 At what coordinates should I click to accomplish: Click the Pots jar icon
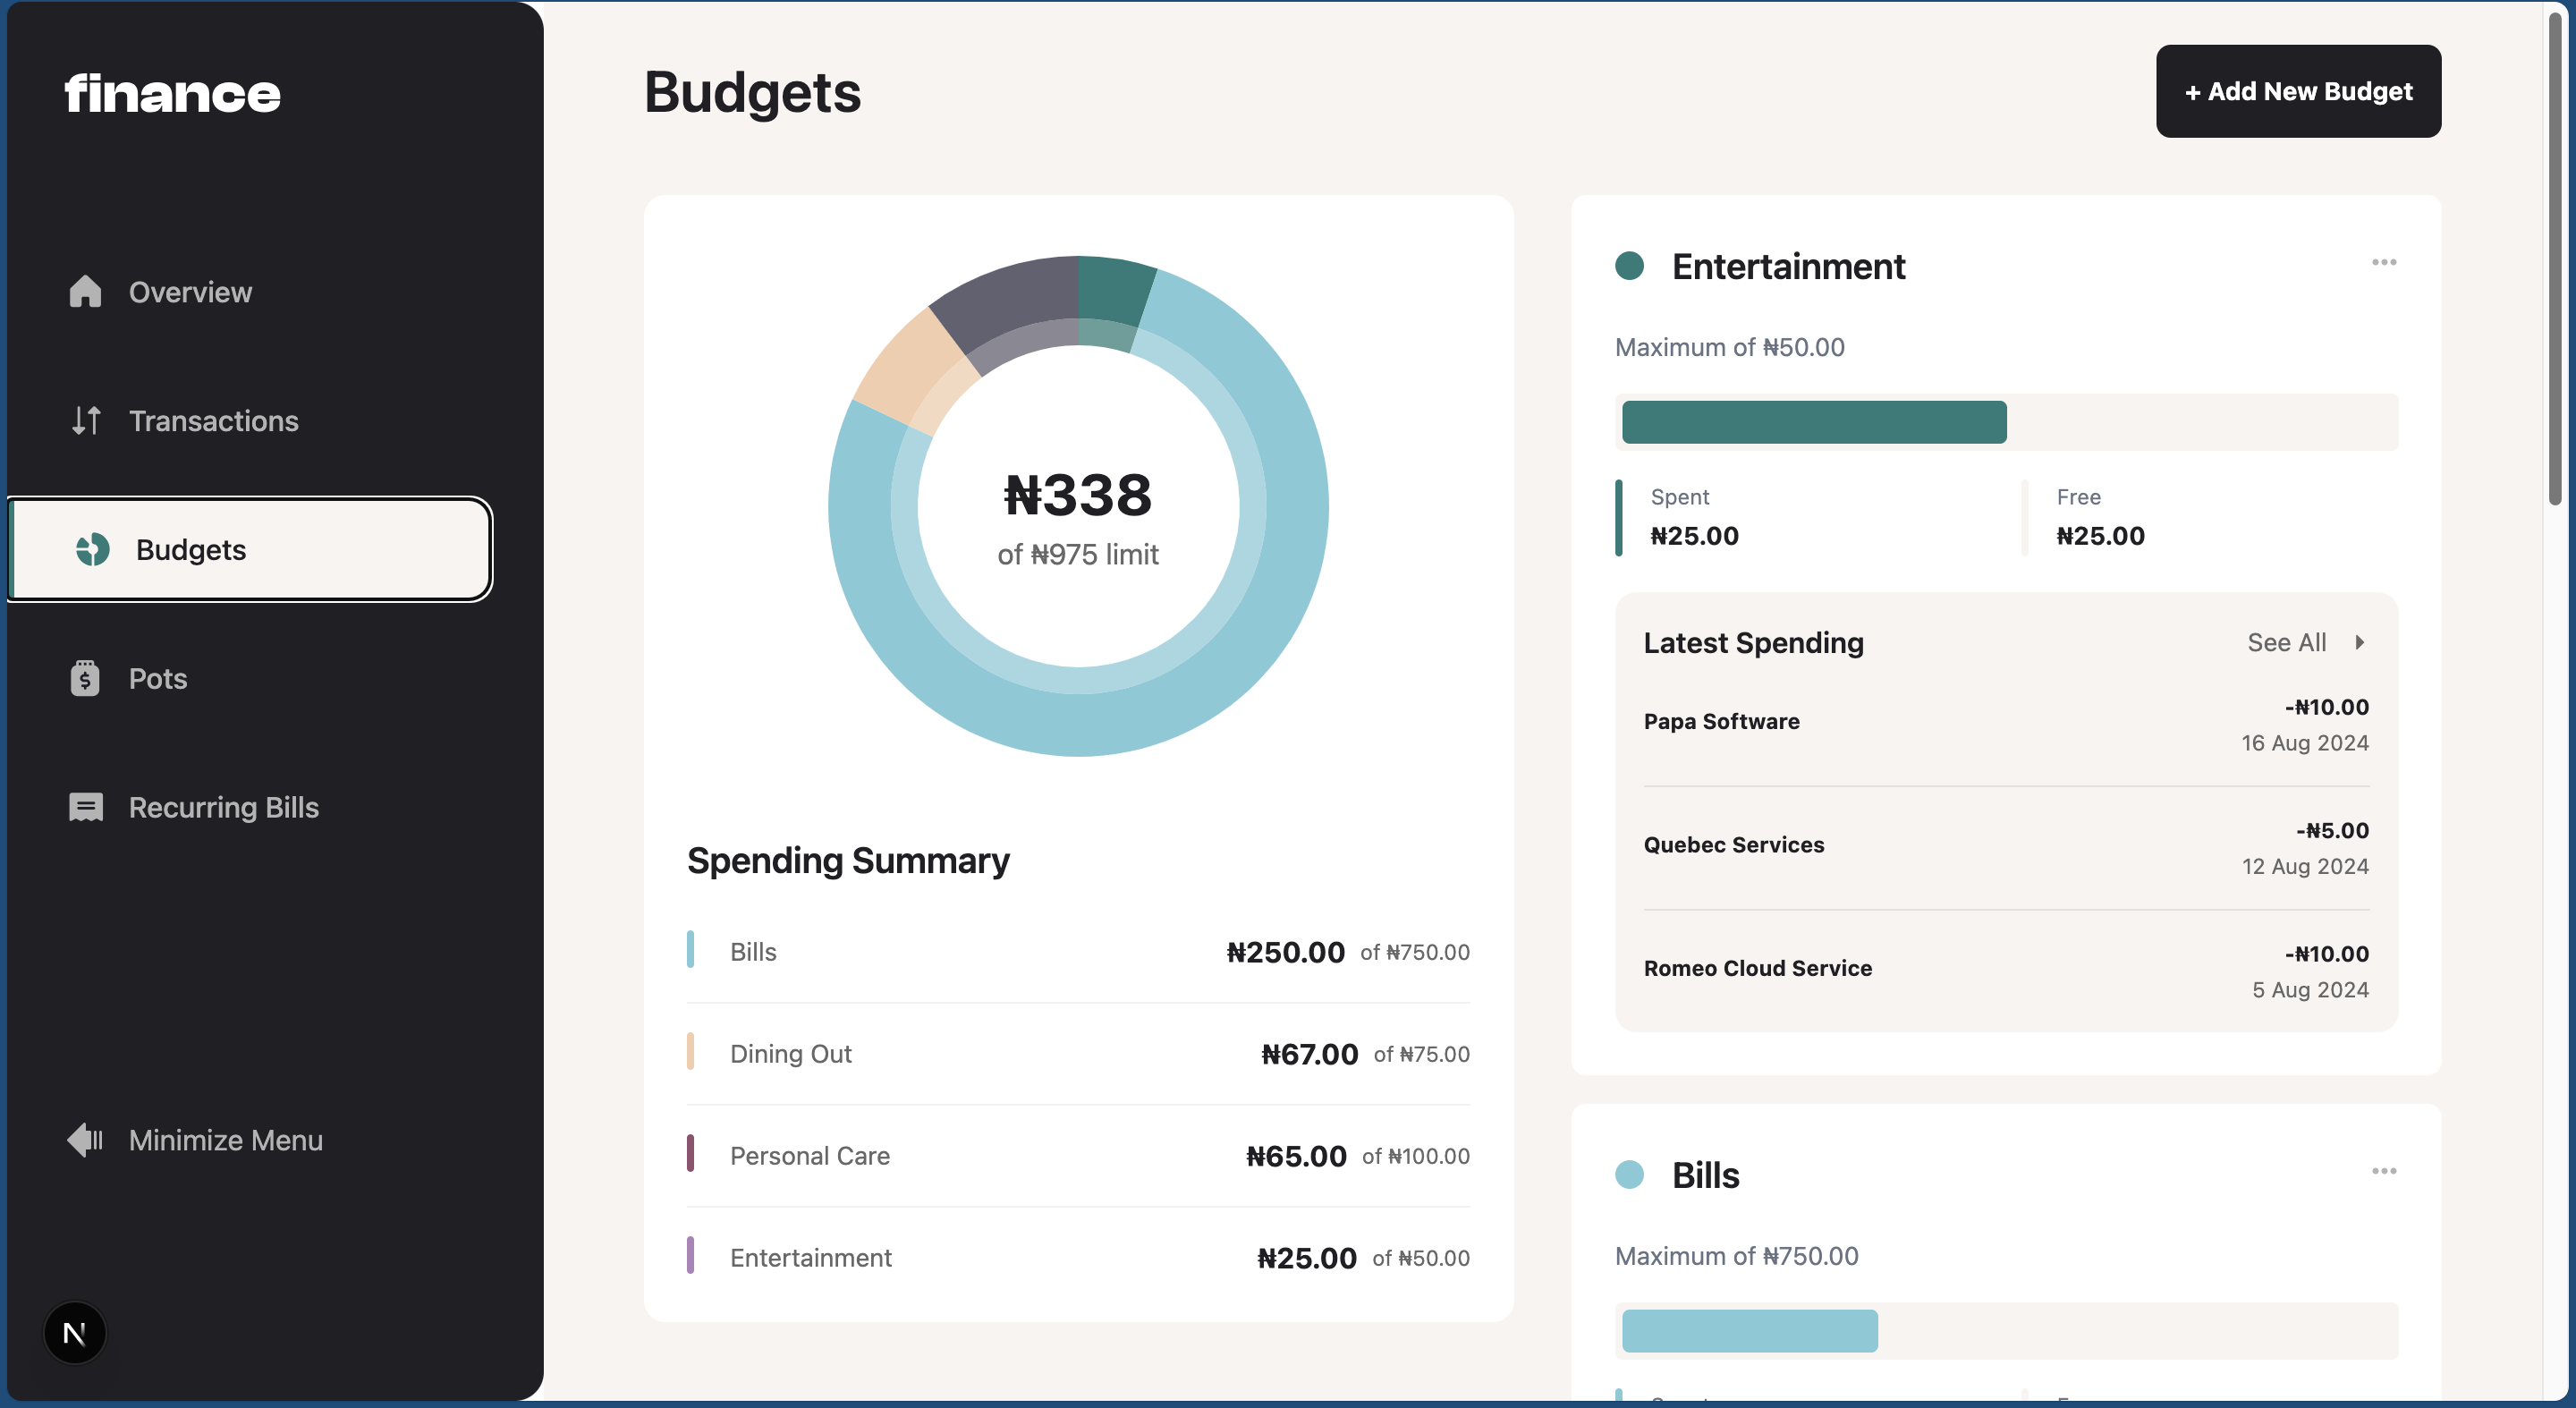(x=85, y=678)
